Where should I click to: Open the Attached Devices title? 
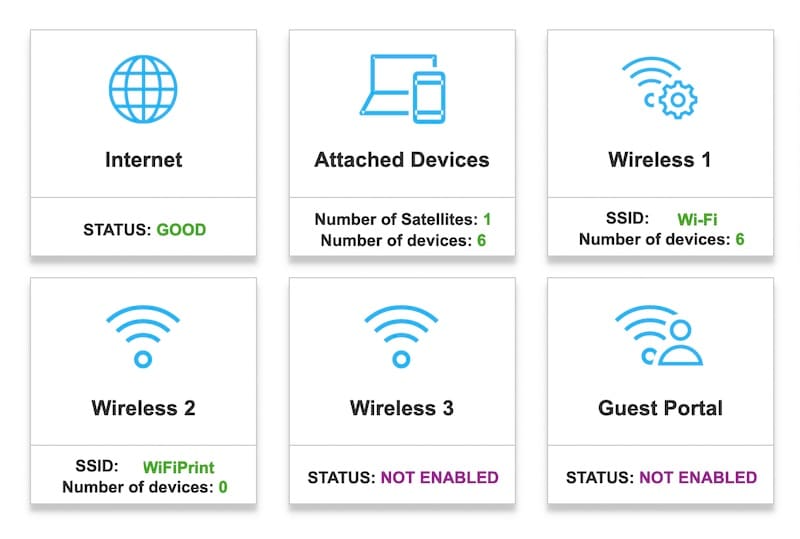[x=401, y=160]
